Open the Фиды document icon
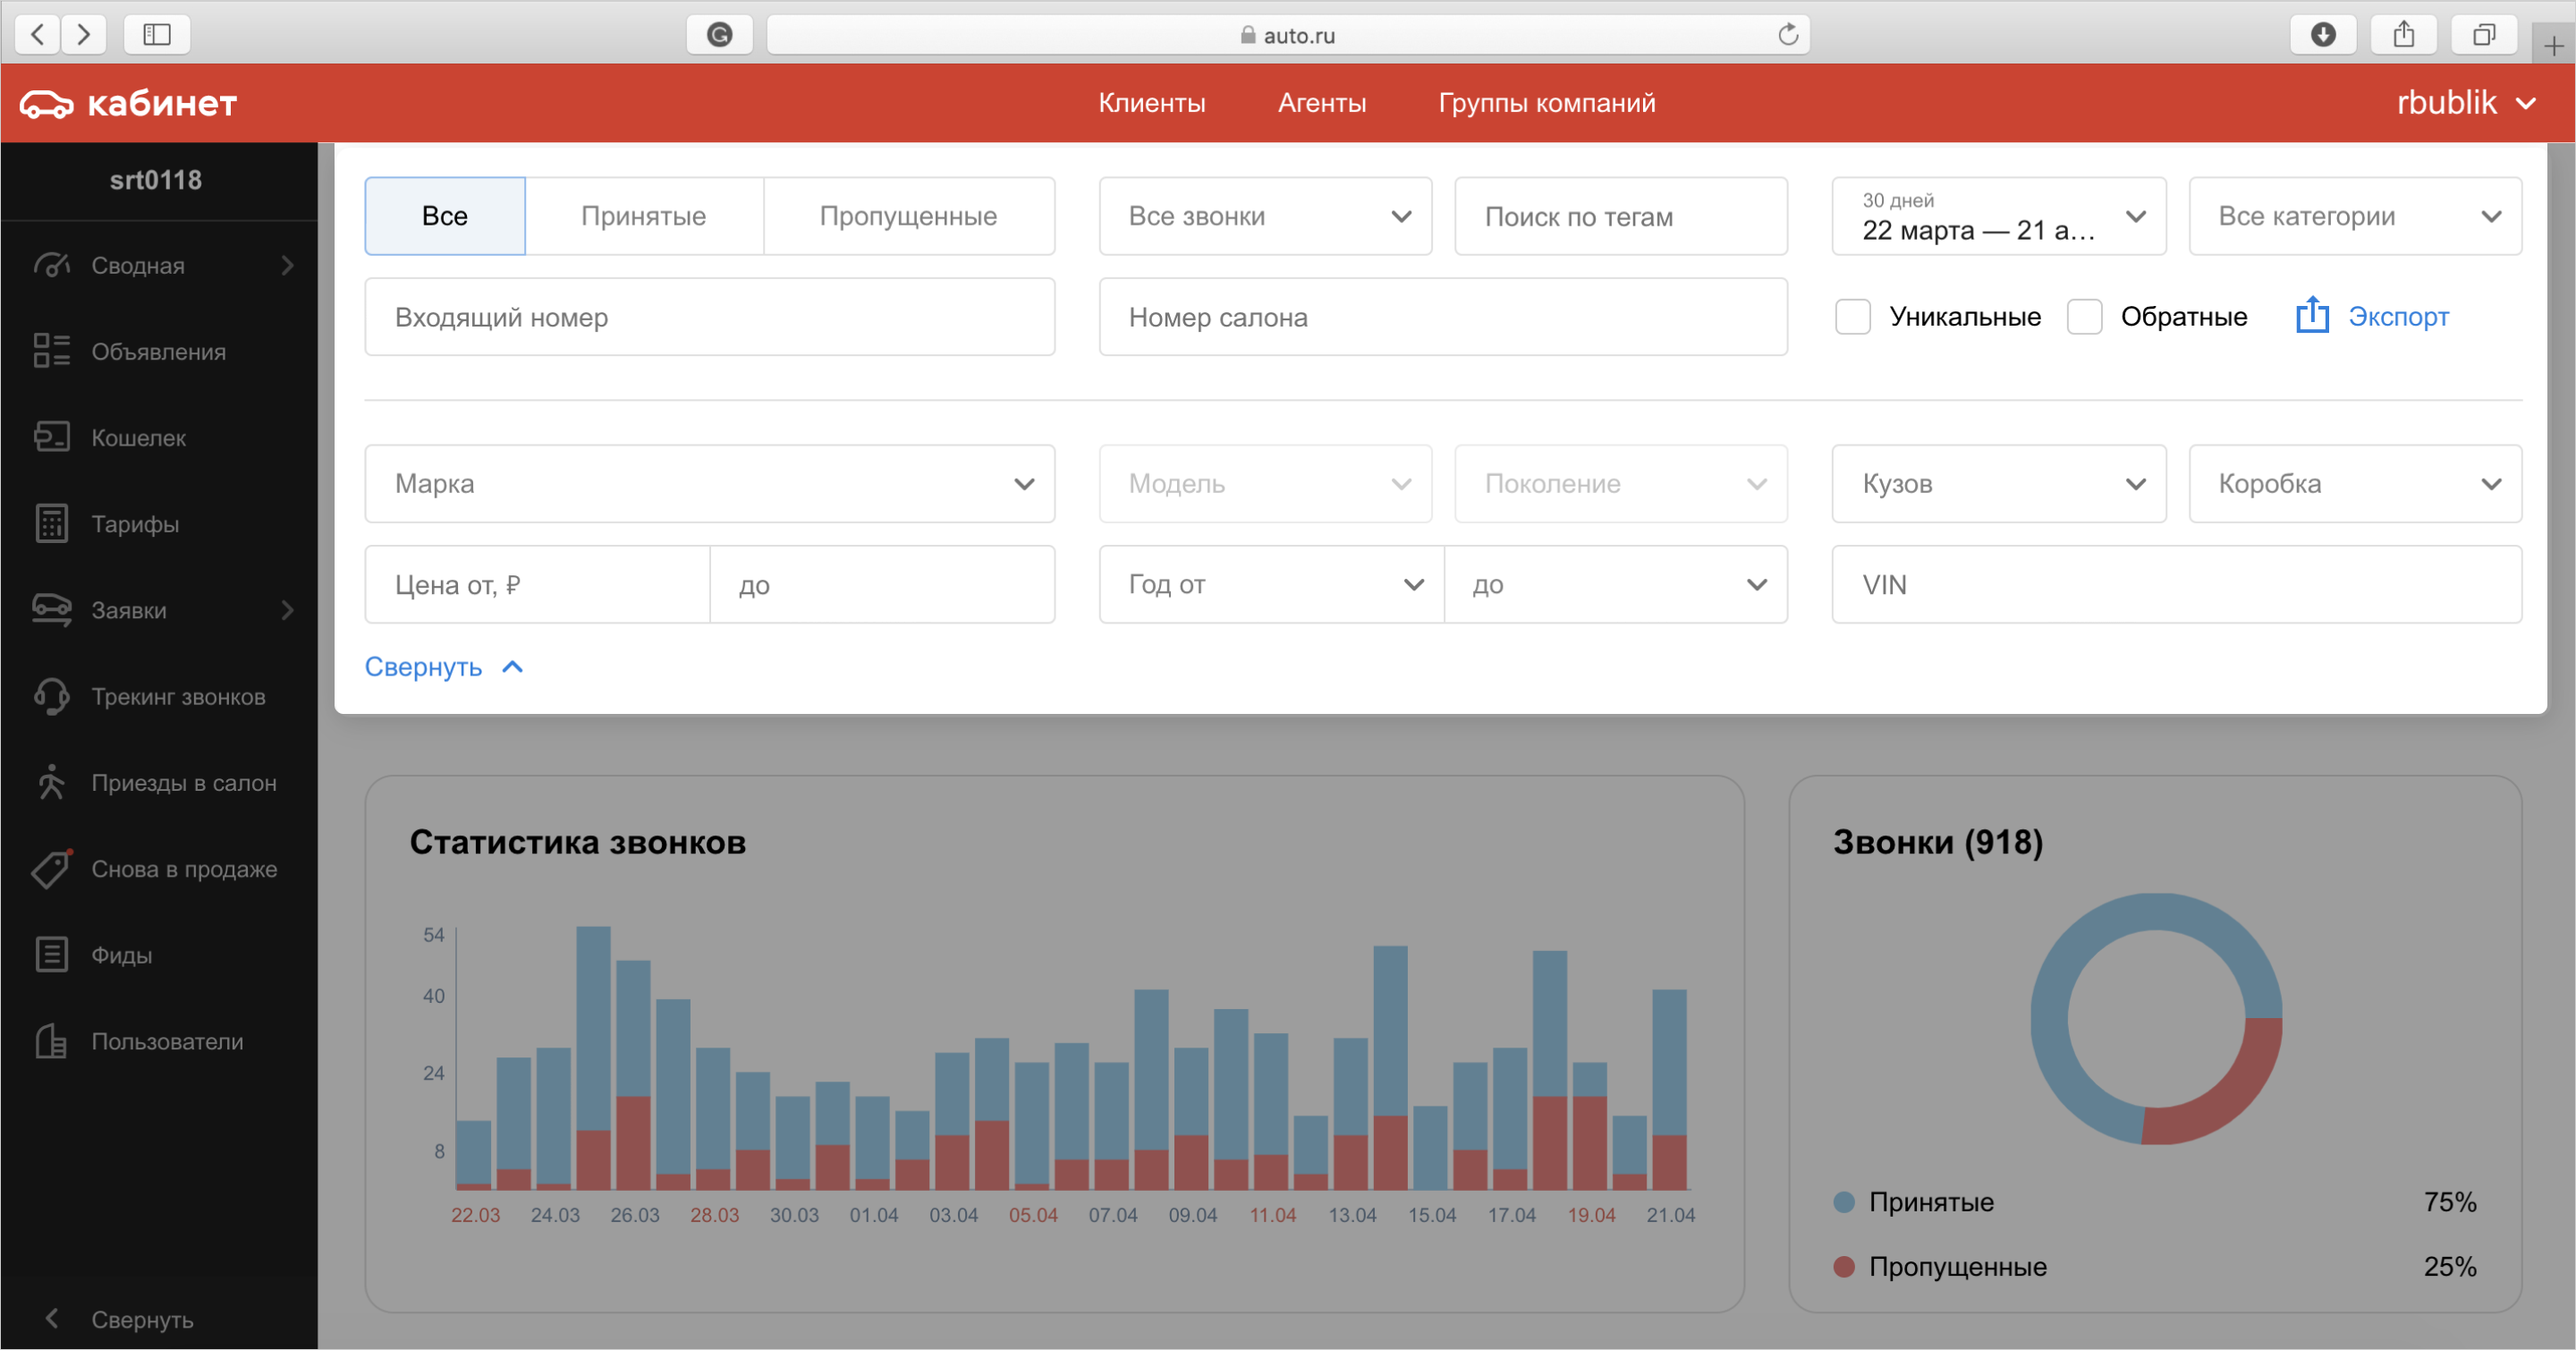 pyautogui.click(x=52, y=955)
